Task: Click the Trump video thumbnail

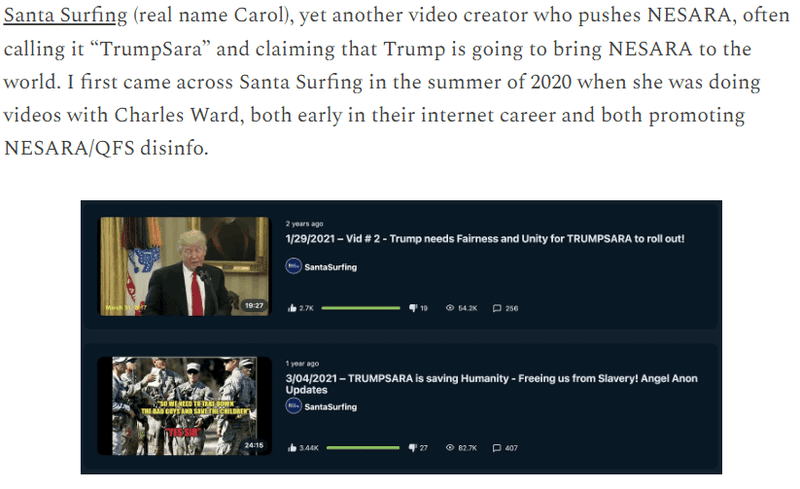Action: (184, 266)
